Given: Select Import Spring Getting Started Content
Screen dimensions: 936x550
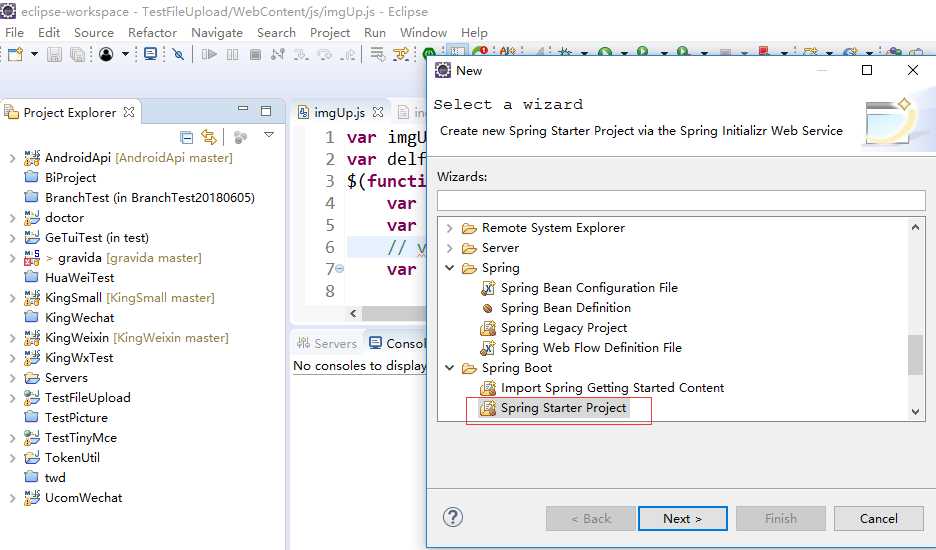Looking at the screenshot, I should tap(602, 388).
